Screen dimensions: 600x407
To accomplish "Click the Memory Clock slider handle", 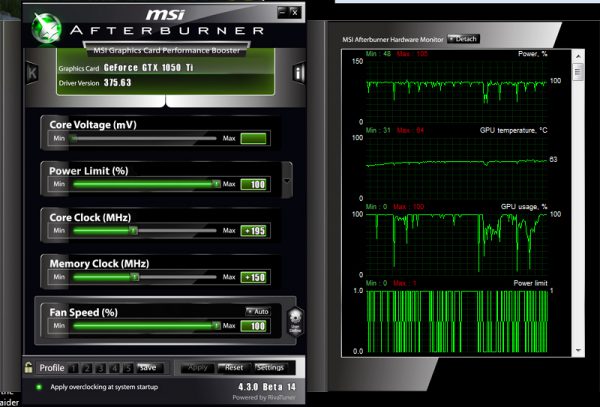I will tap(135, 277).
